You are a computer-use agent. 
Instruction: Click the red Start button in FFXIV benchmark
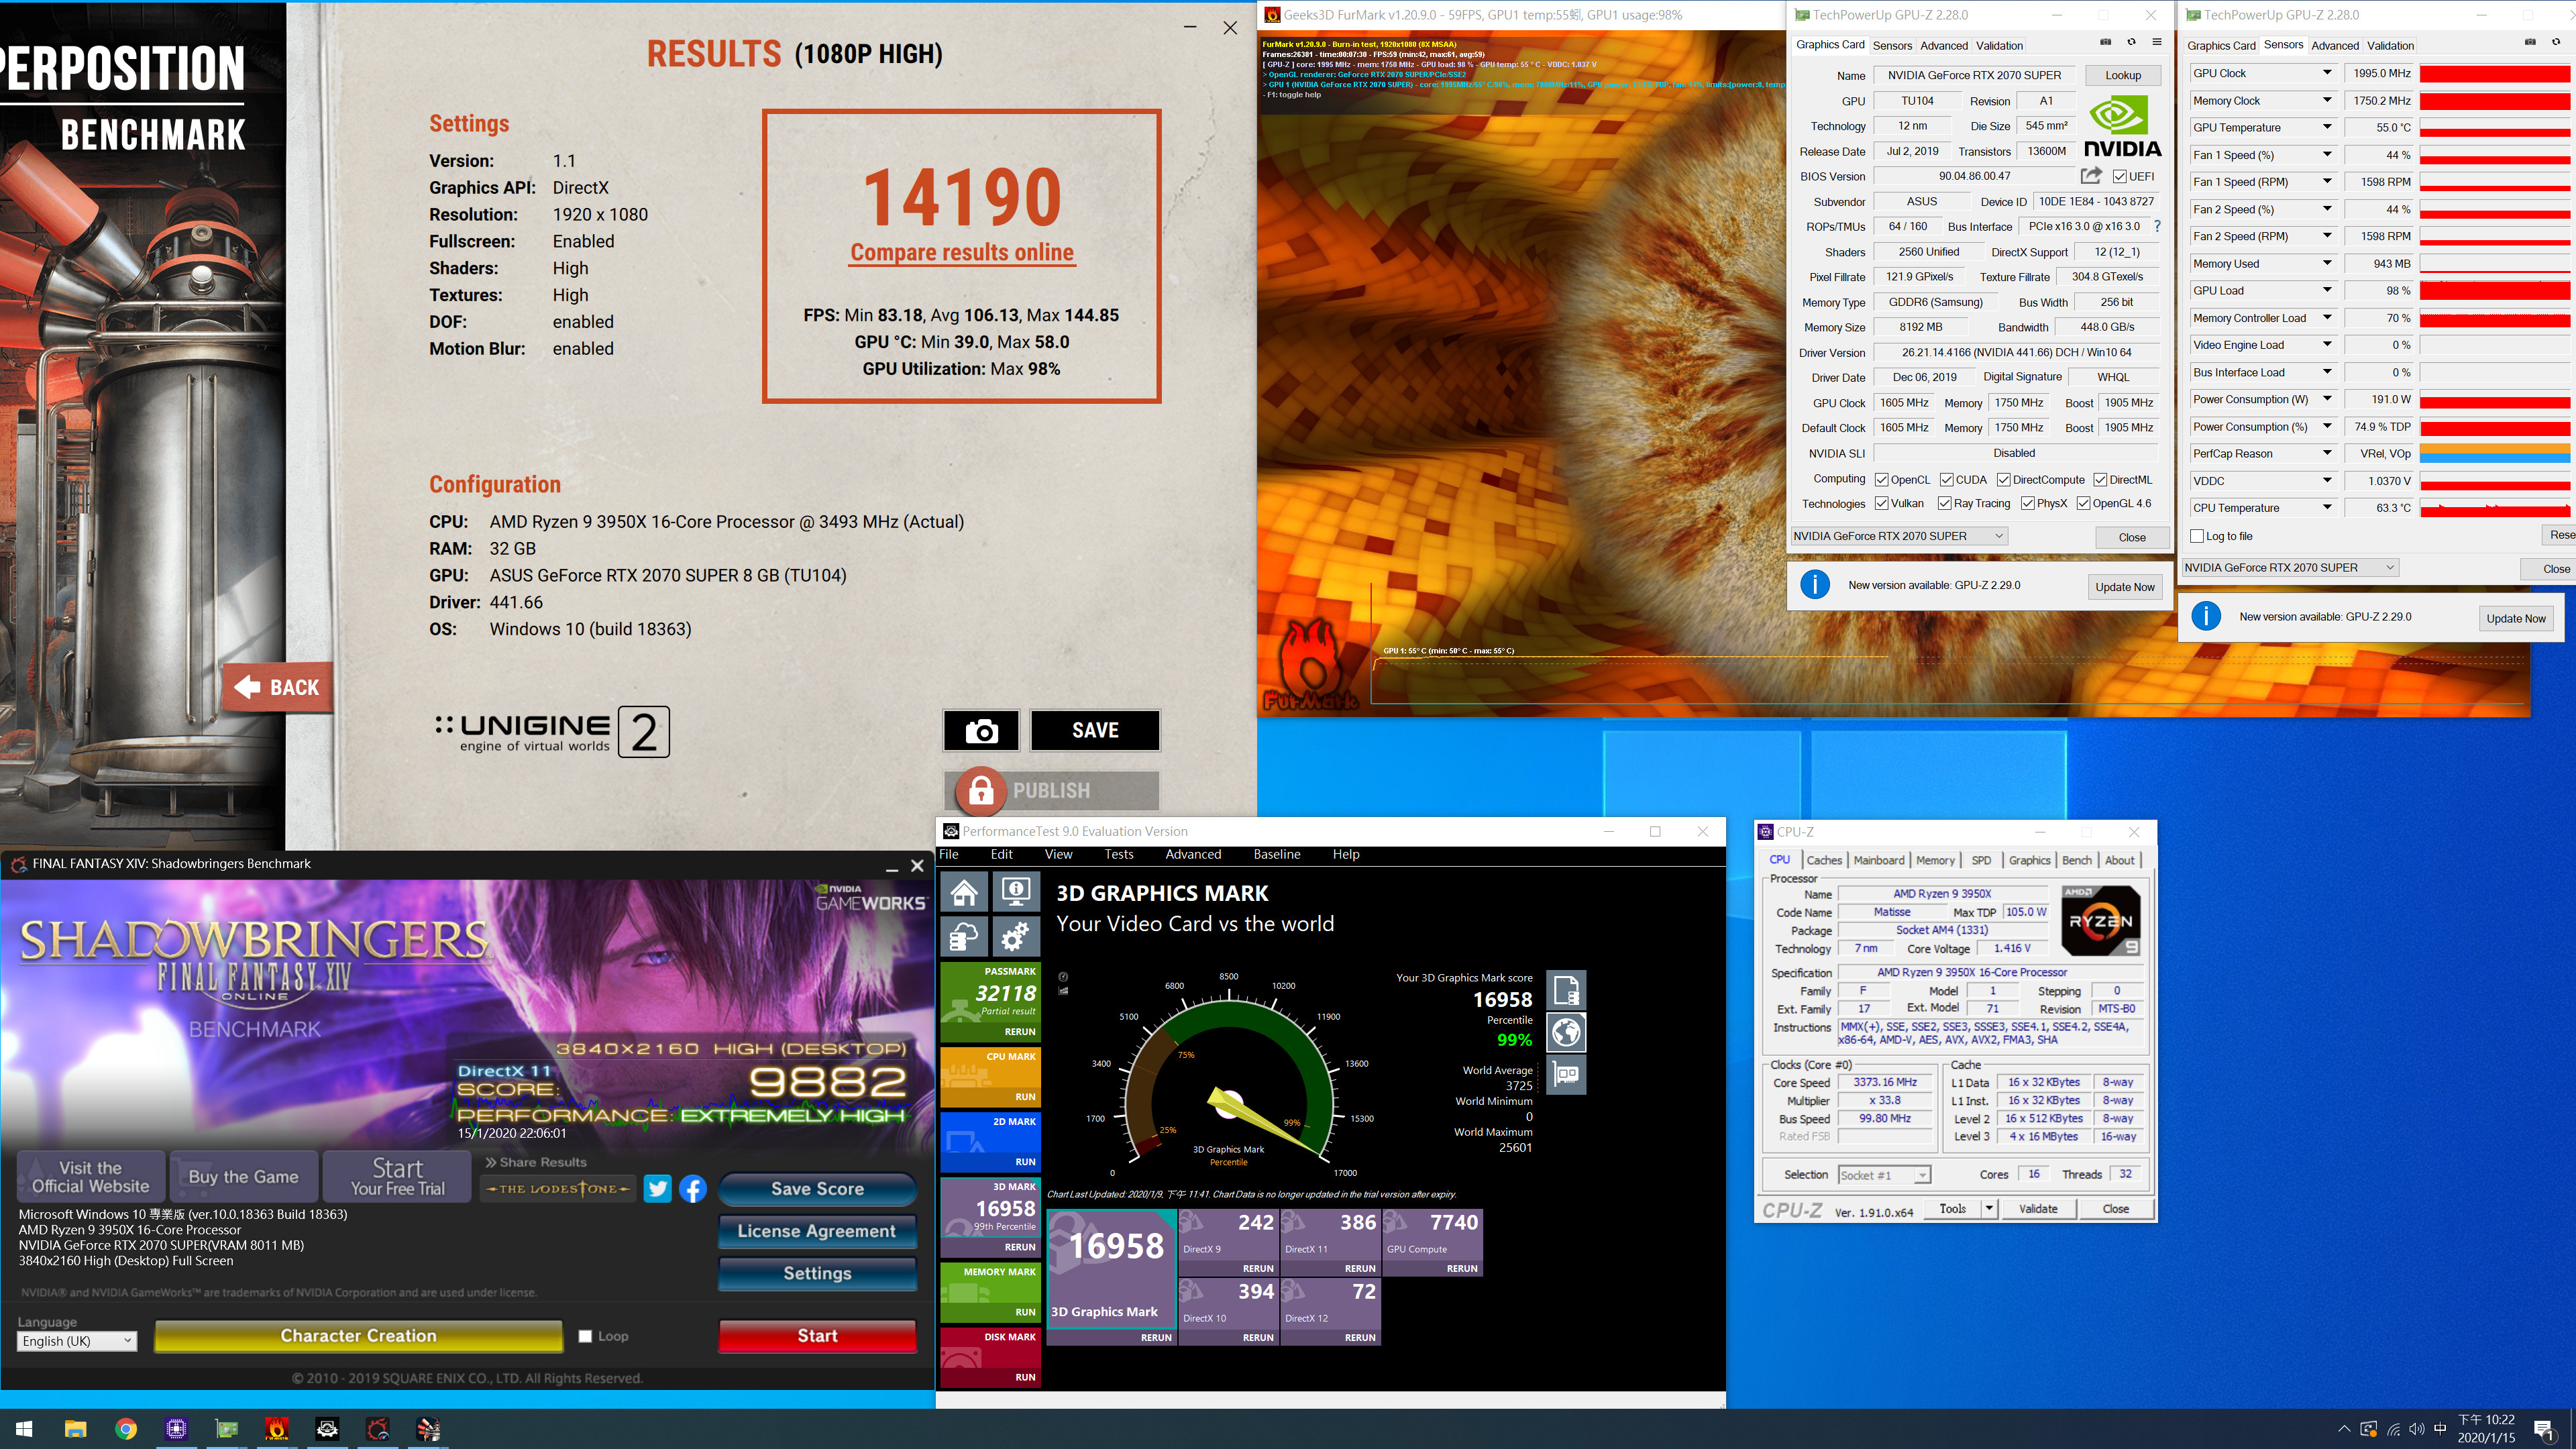click(x=817, y=1336)
